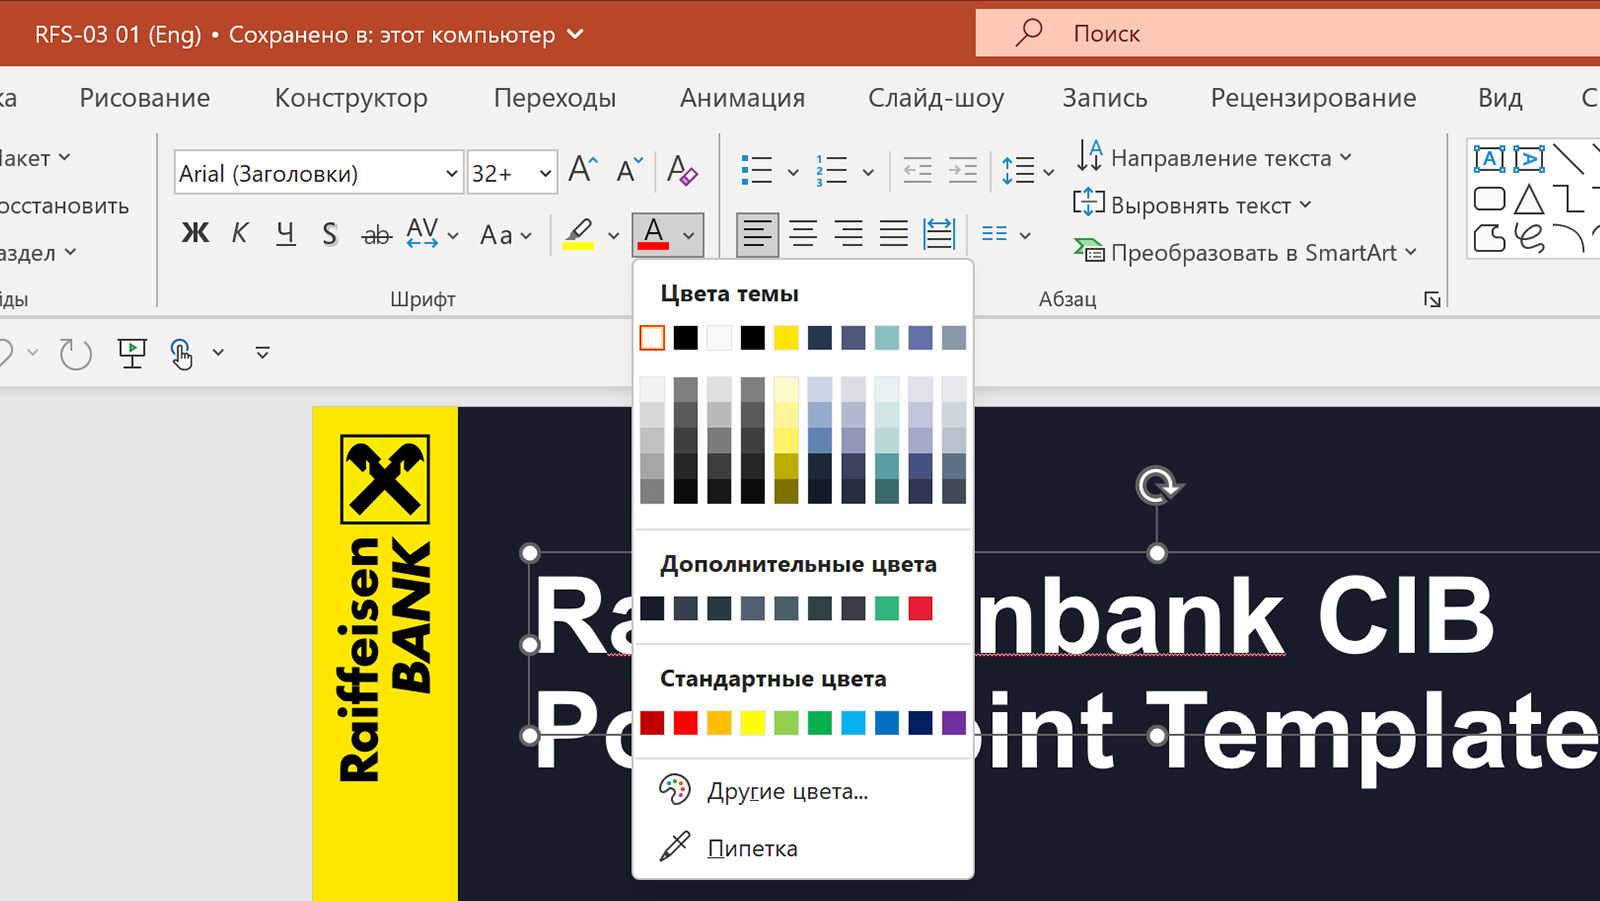This screenshot has width=1600, height=901.
Task: Click the bulleted list icon
Action: point(757,171)
